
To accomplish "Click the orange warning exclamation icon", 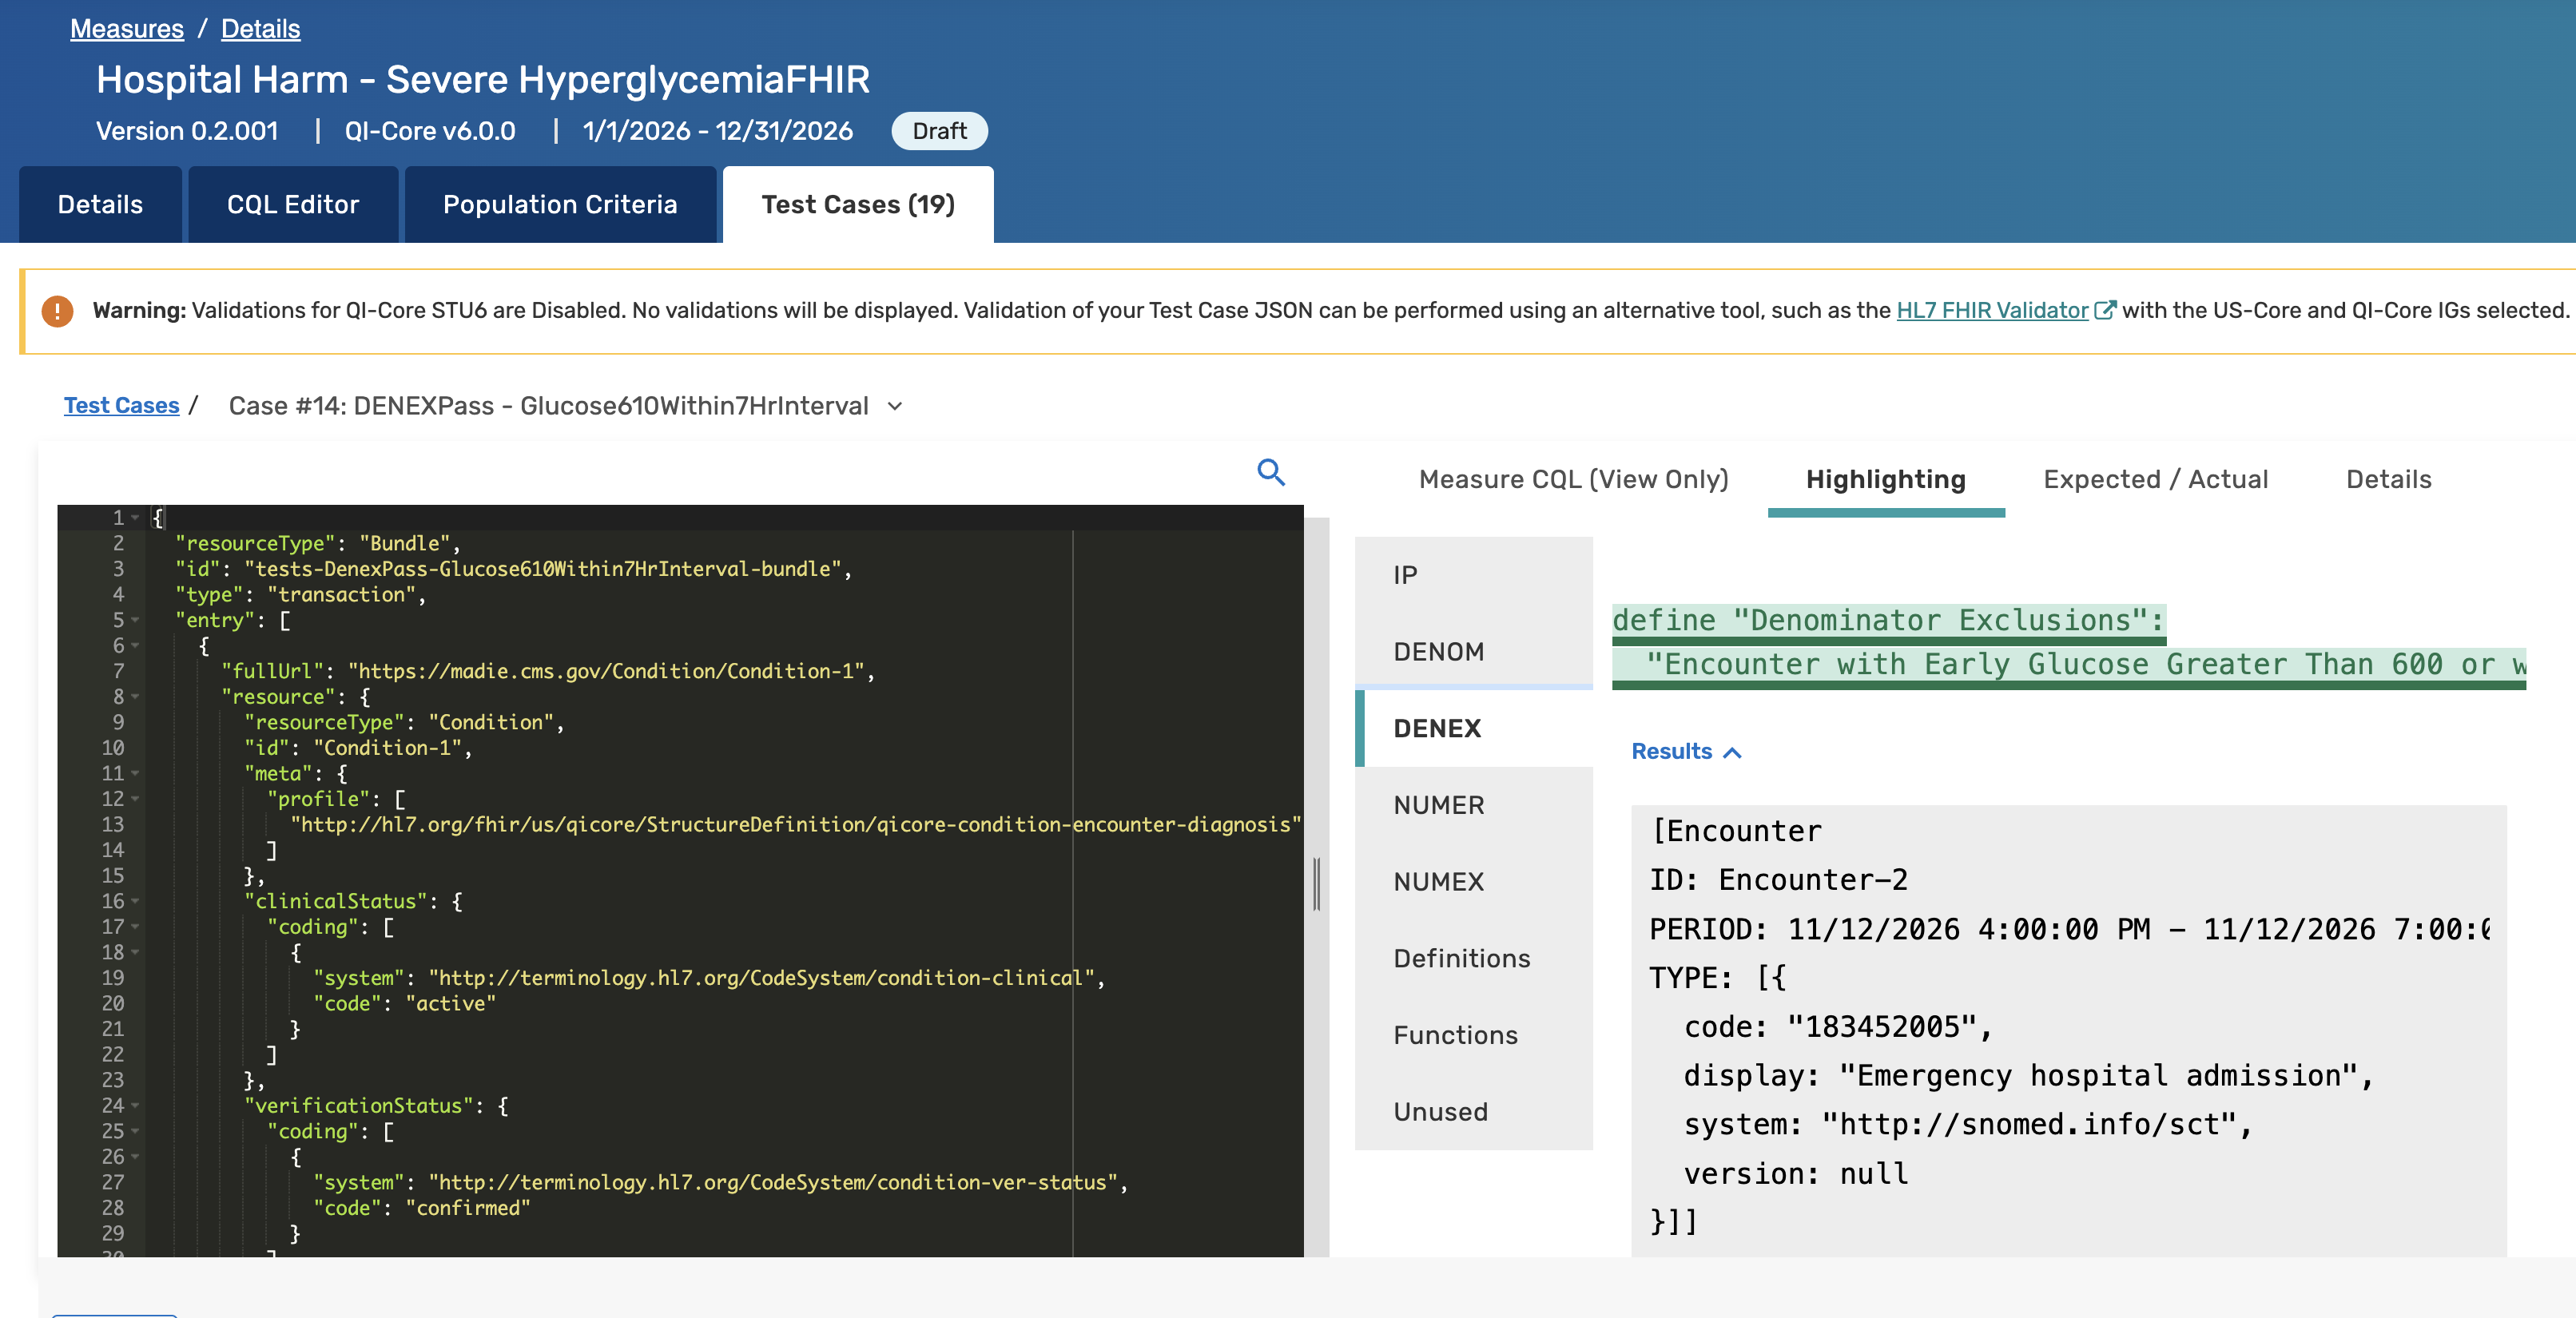I will 57,311.
